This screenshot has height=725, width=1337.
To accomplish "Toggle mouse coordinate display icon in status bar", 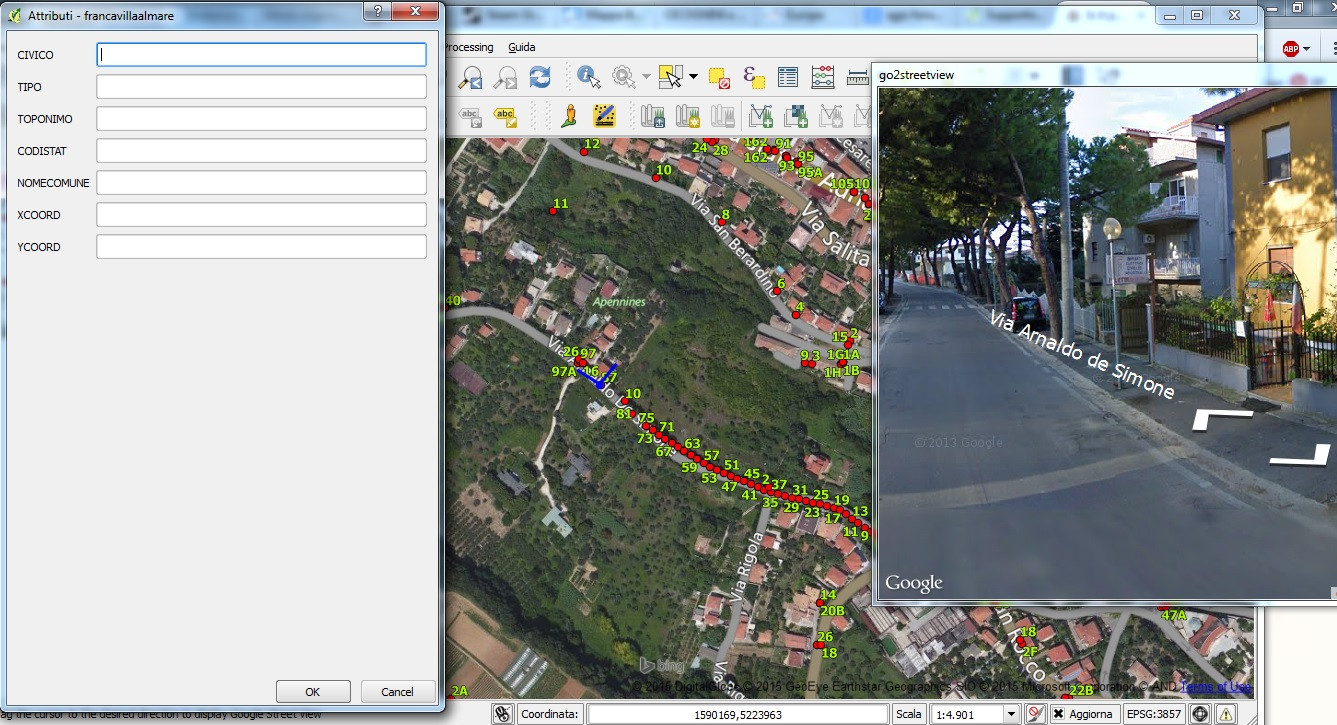I will 503,714.
